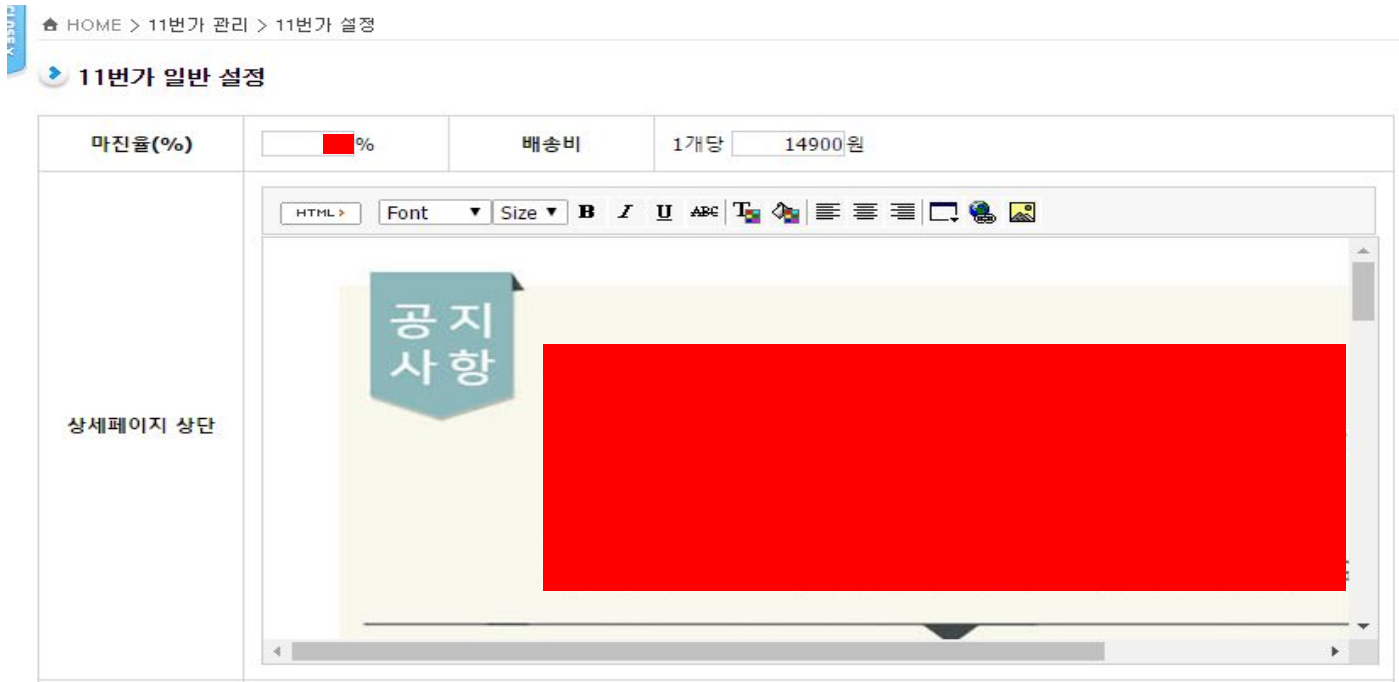Click the HOME breadcrumb link
This screenshot has height=682, width=1399.
click(93, 25)
